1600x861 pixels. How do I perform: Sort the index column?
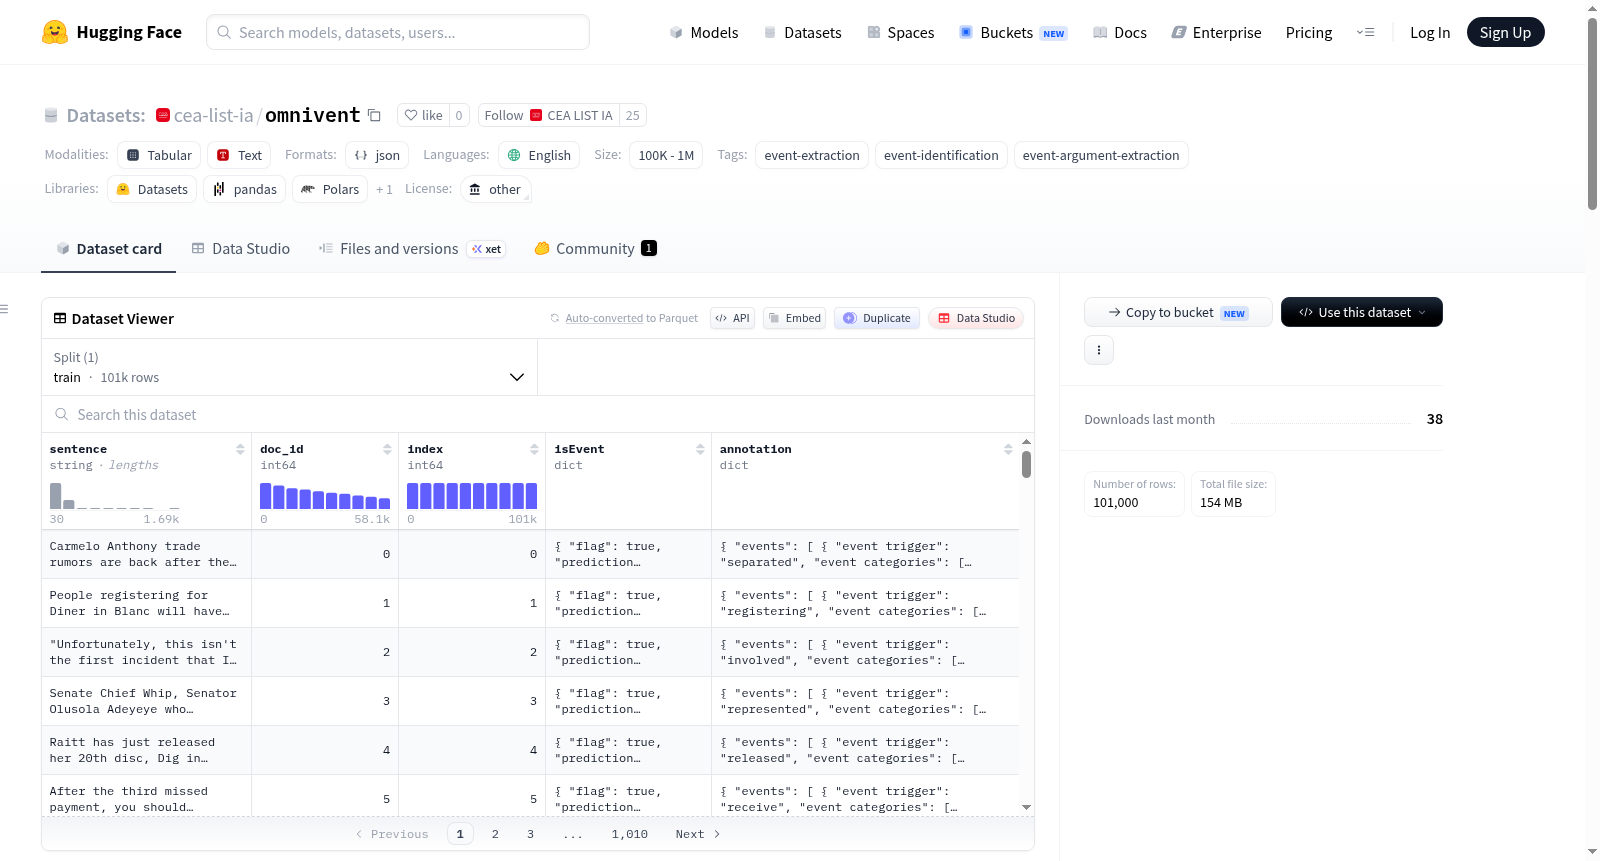coord(534,450)
